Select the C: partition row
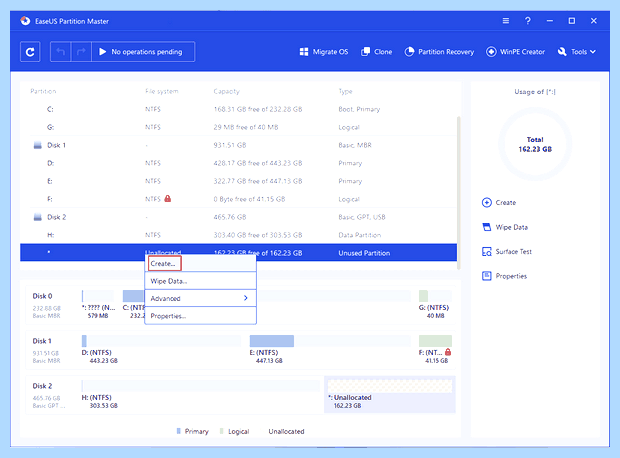 tap(238, 109)
